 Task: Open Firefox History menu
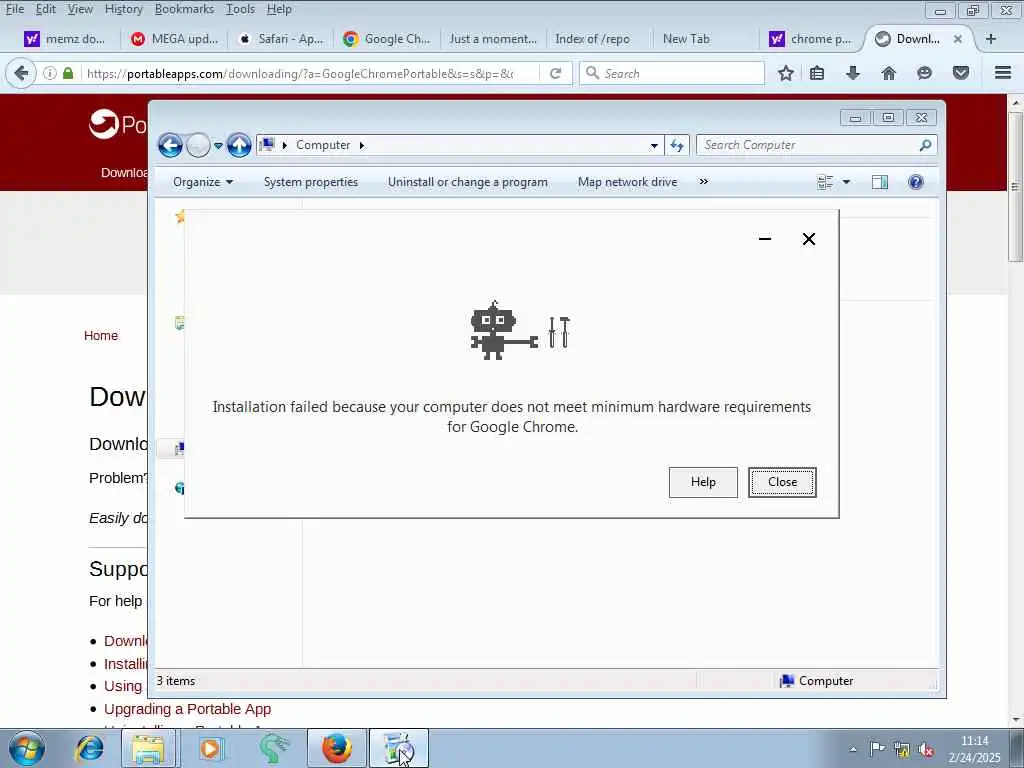(x=123, y=9)
